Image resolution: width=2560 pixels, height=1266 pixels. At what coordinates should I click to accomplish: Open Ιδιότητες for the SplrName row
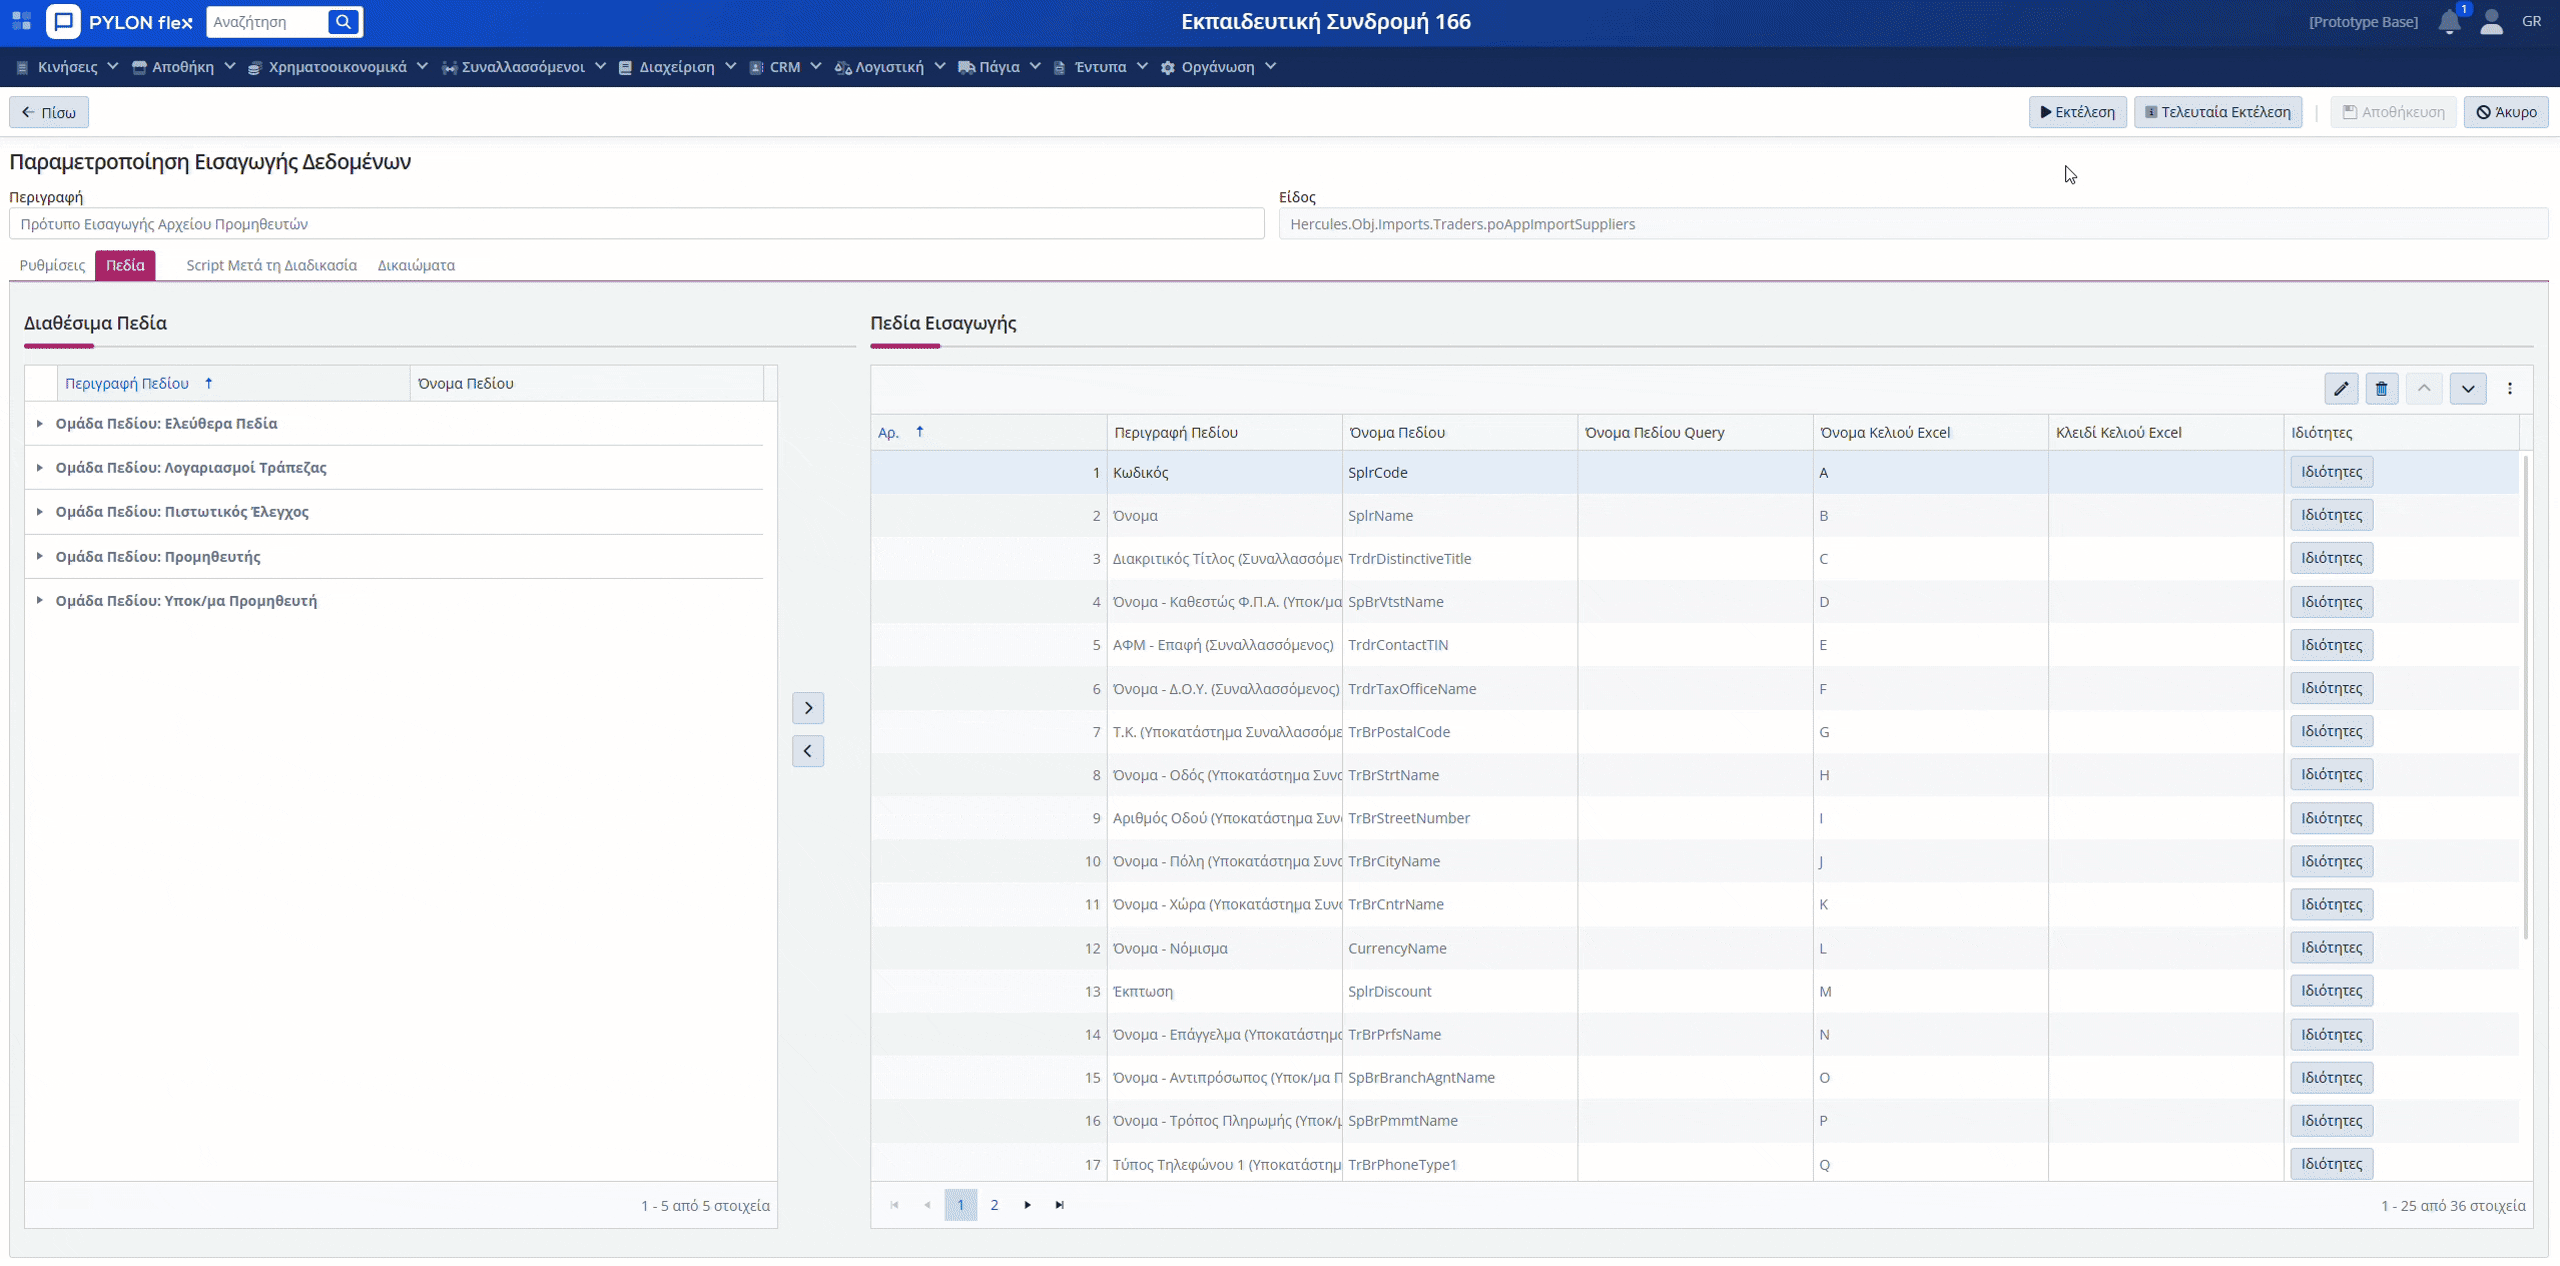pos(2331,515)
